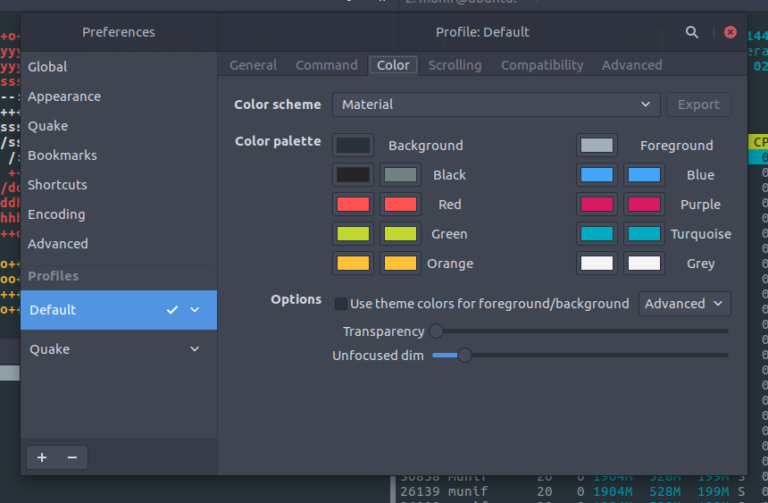
Task: Click the Unfocused dim slider handle
Action: coord(464,355)
